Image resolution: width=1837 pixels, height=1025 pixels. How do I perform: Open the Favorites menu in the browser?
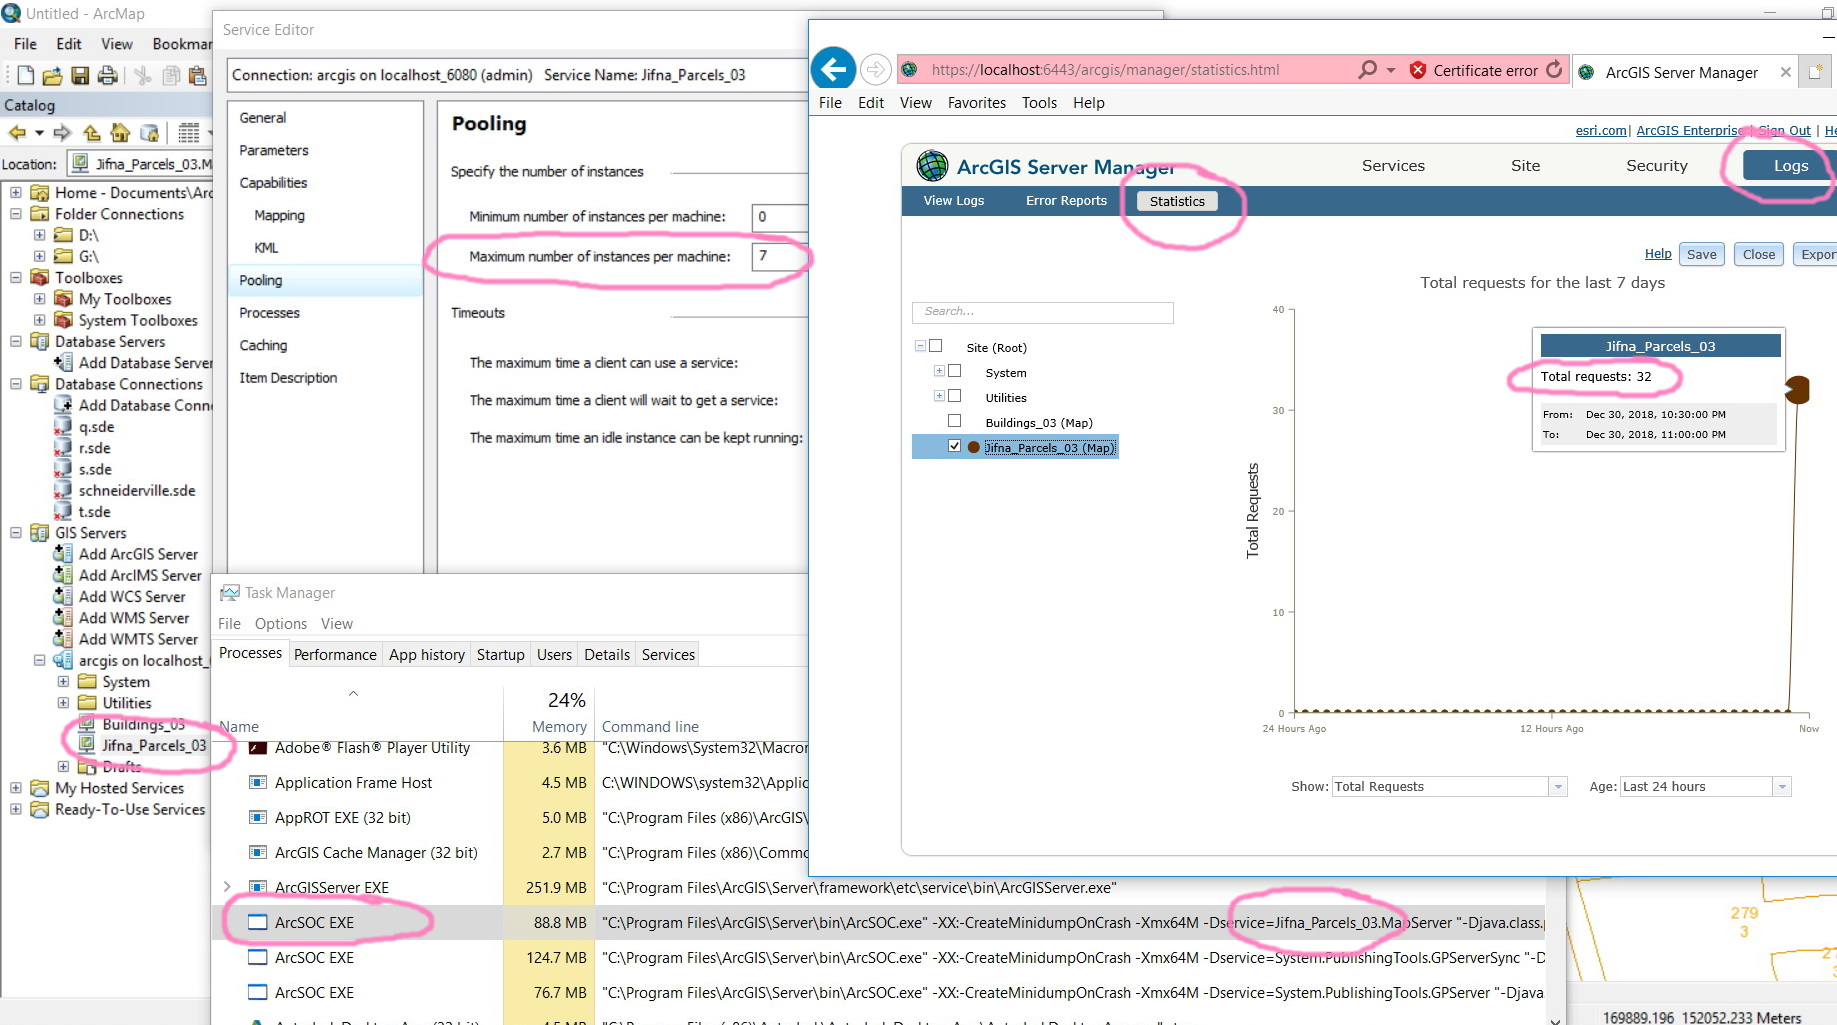point(977,102)
